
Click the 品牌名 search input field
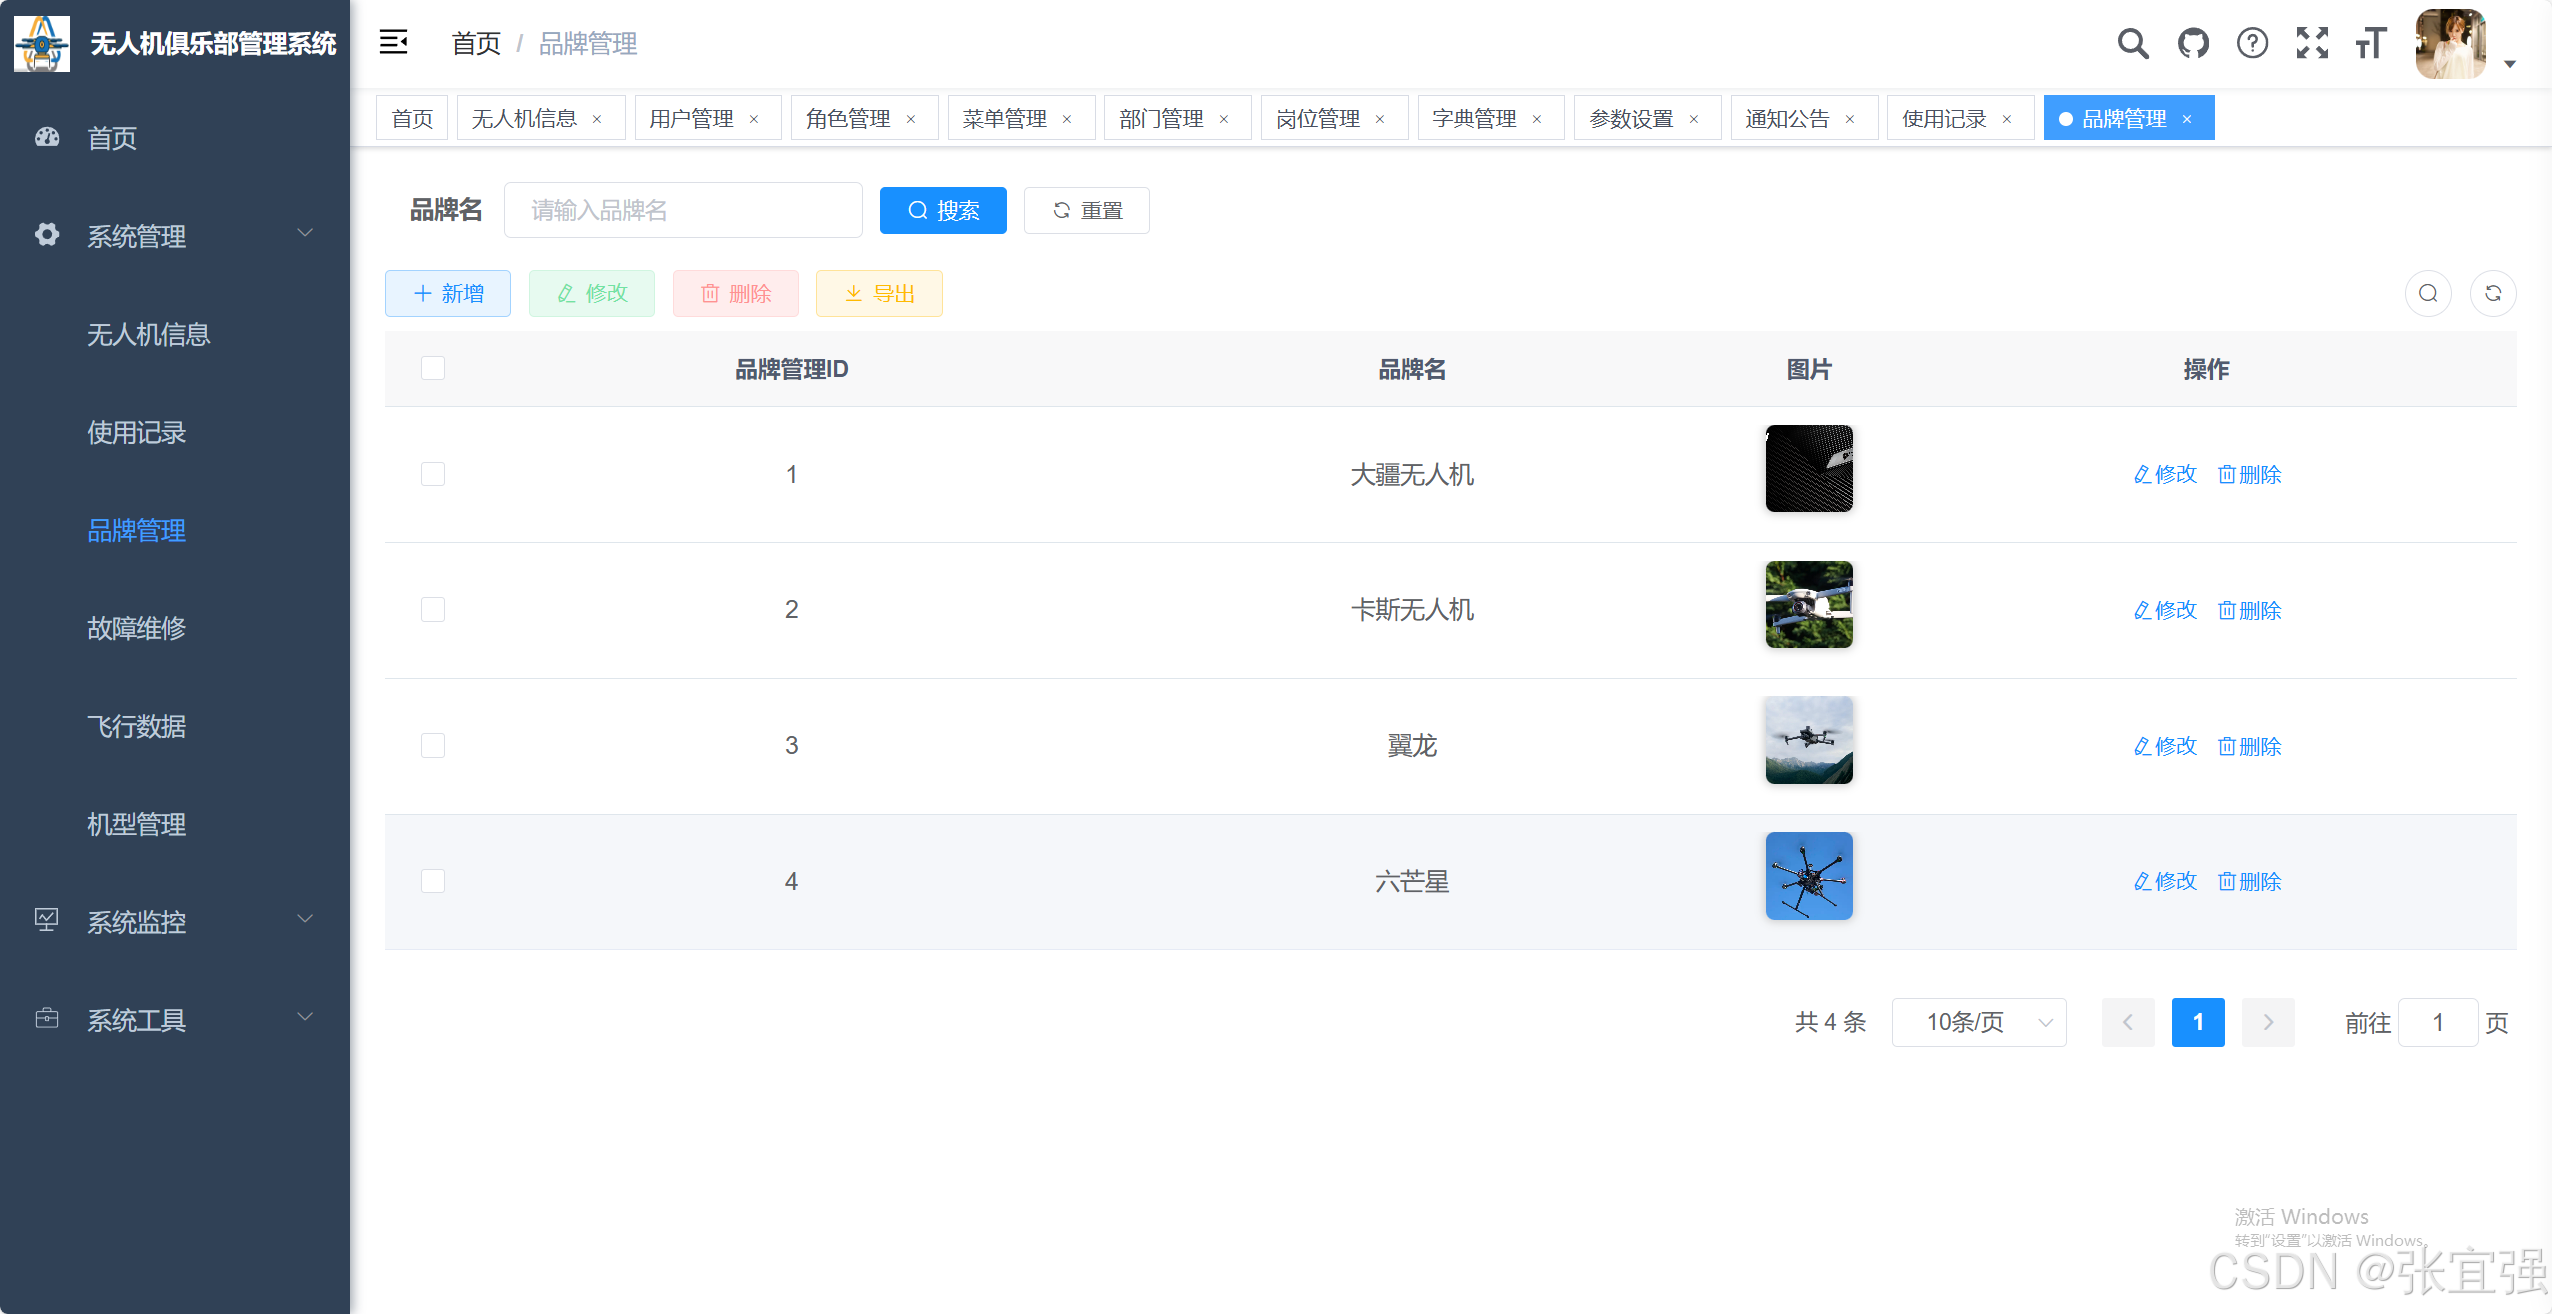click(x=684, y=210)
